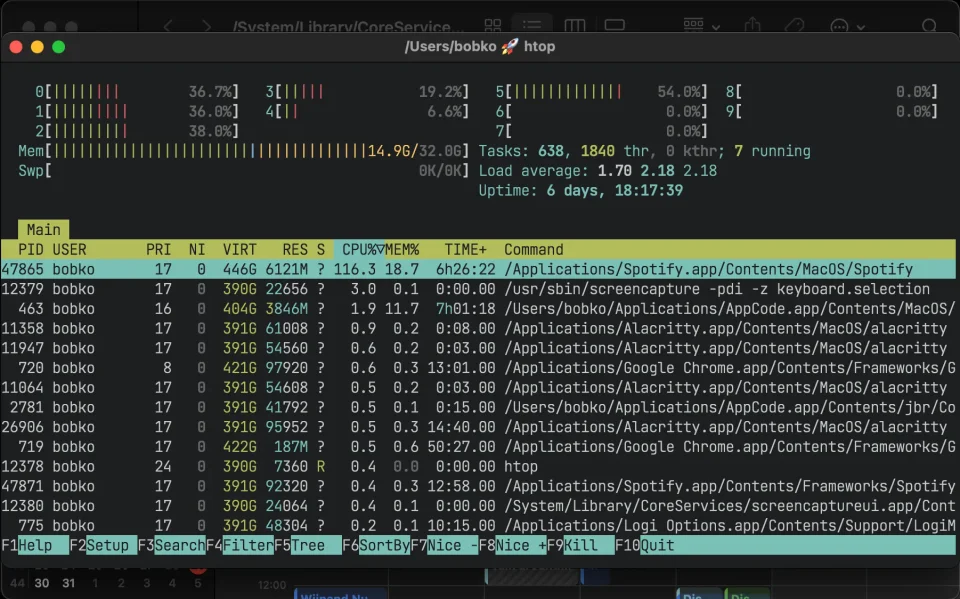960x599 pixels.
Task: Open the Finder search icon
Action: 929,26
